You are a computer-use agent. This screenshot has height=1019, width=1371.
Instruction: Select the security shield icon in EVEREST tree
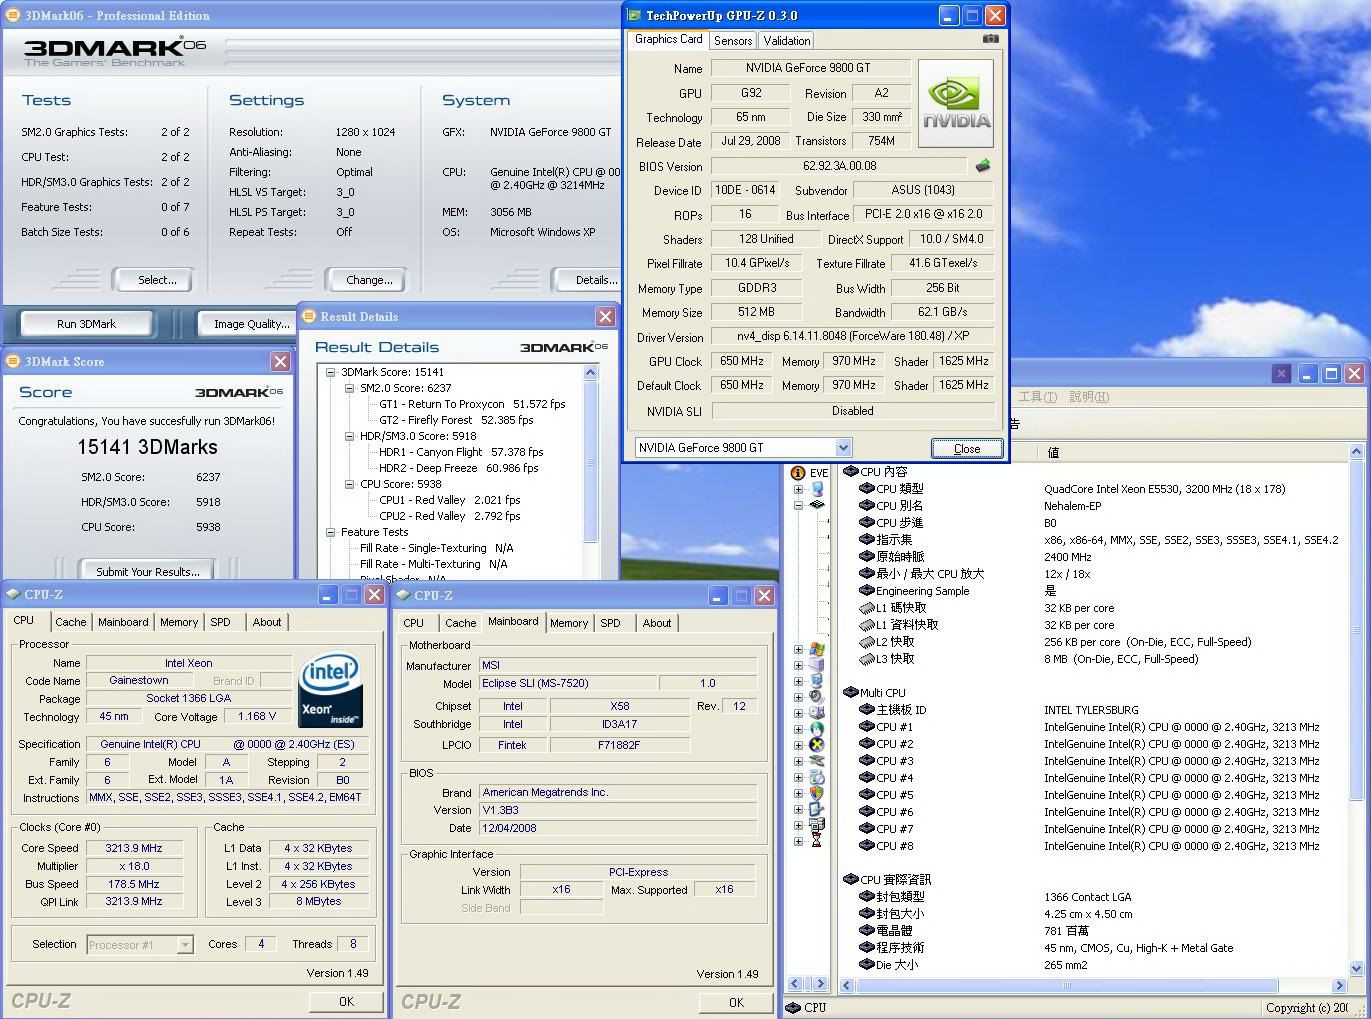click(x=817, y=793)
